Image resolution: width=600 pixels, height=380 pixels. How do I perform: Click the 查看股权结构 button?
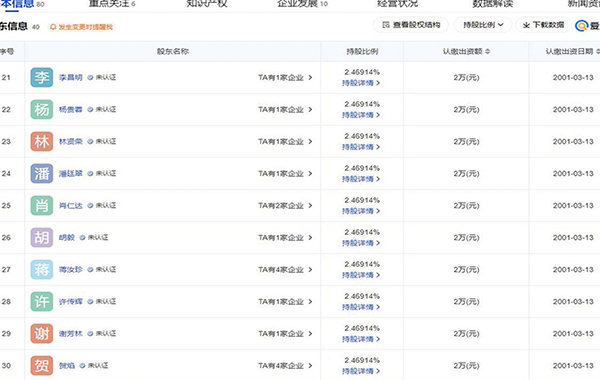pyautogui.click(x=411, y=25)
